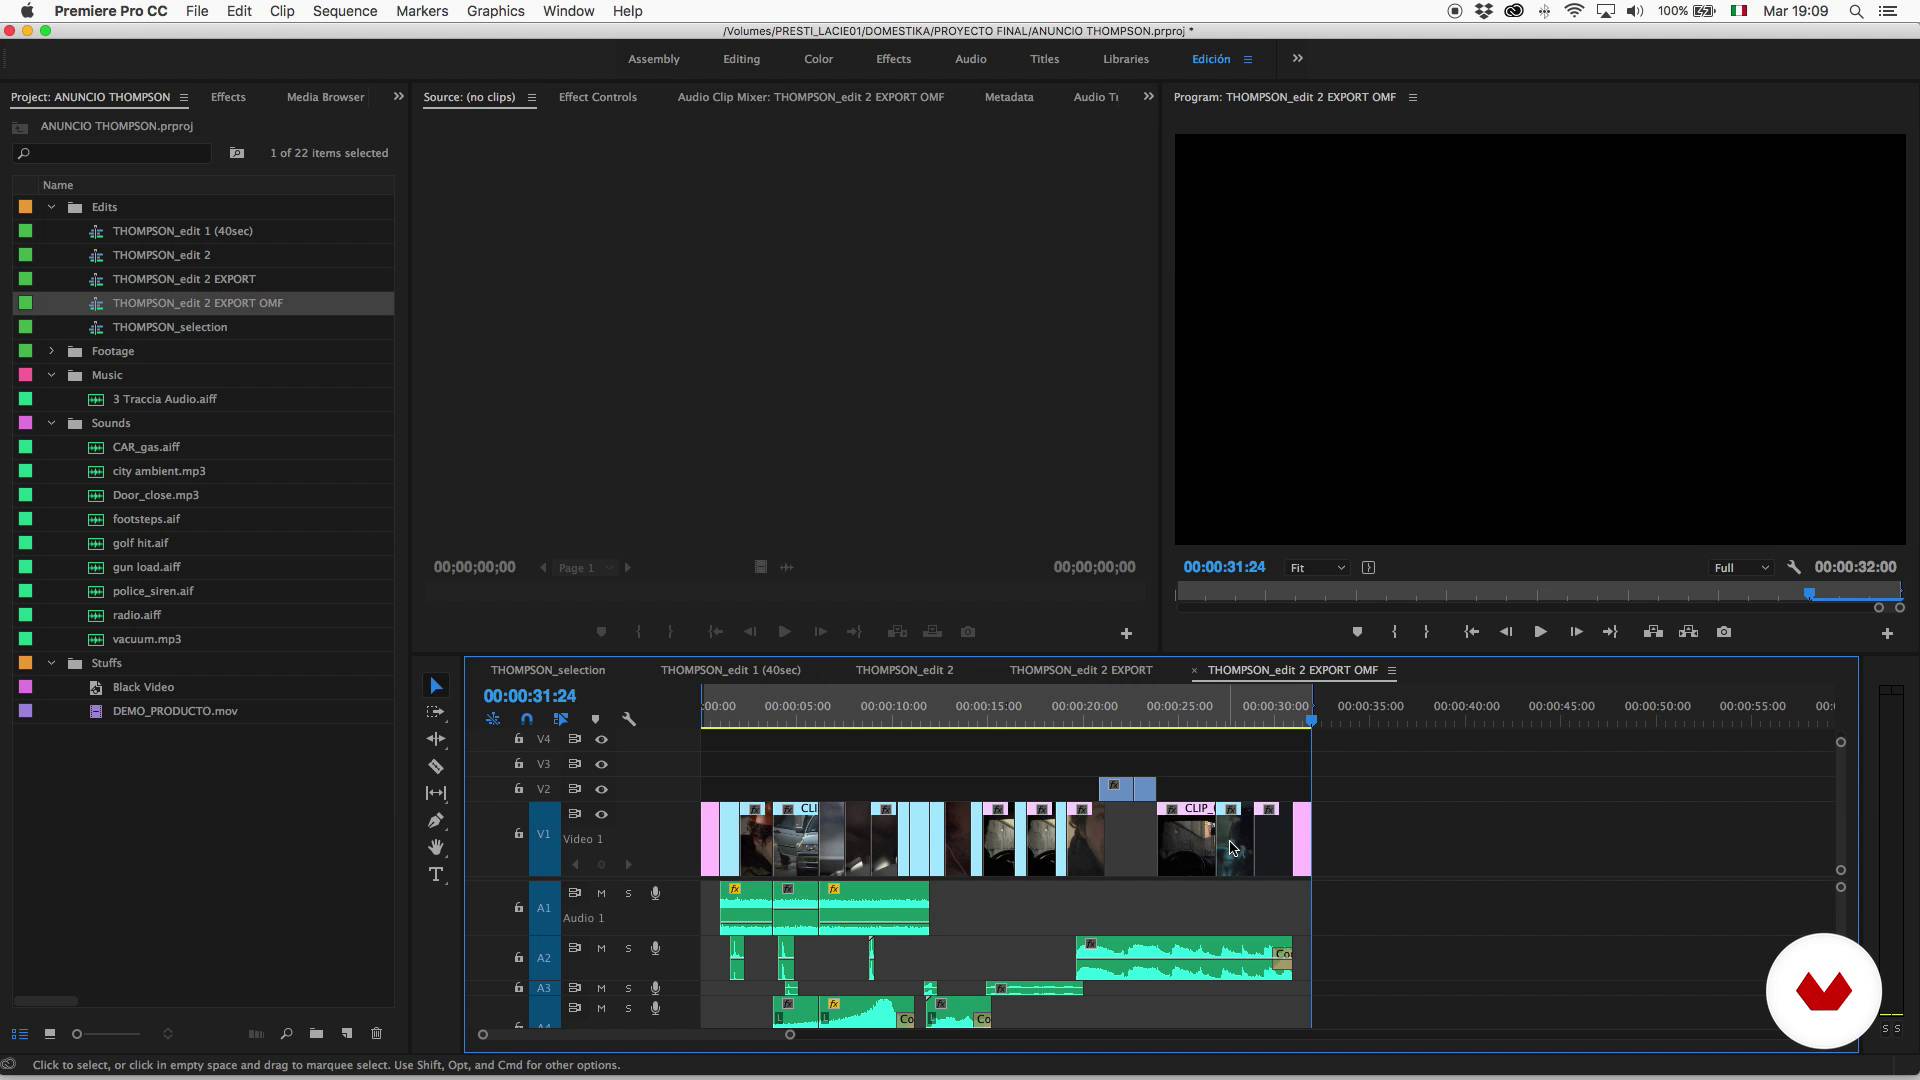Open macOS Spotlight search
The image size is (1920, 1080).
click(1856, 11)
